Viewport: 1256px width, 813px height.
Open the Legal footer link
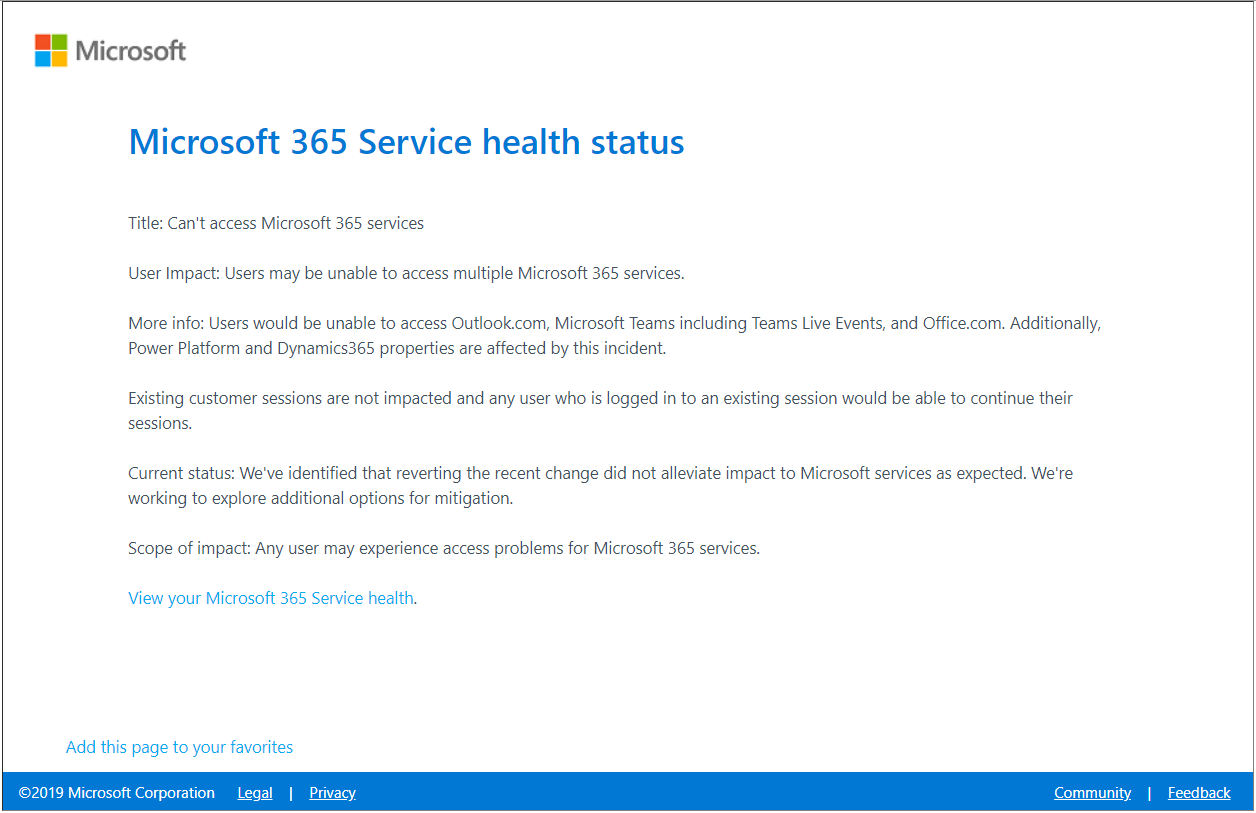tap(255, 793)
